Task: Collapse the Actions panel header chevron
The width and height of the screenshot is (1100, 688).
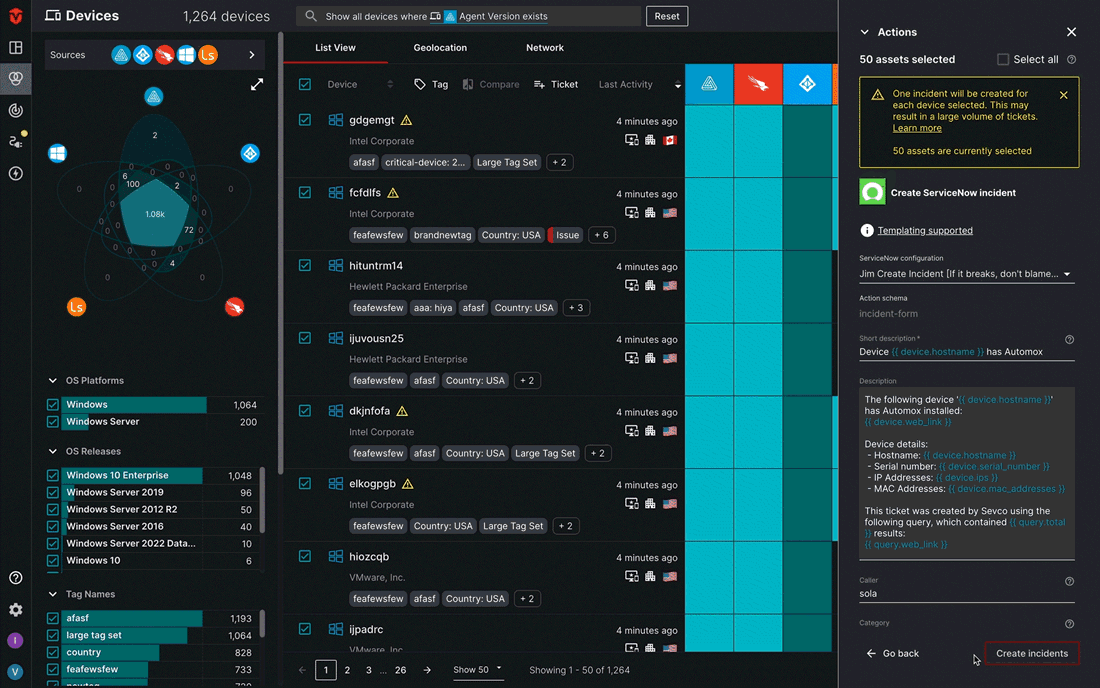Action: pyautogui.click(x=864, y=32)
